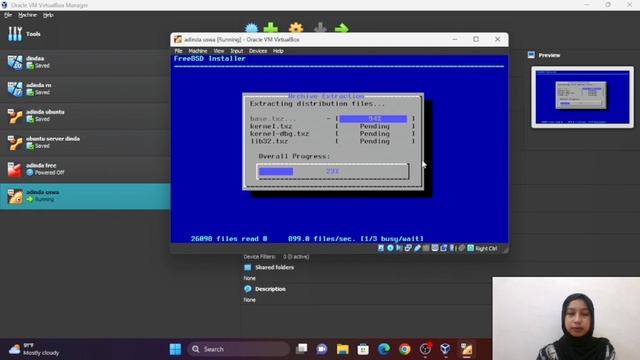This screenshot has height=360, width=640.
Task: Click hard disk activity status icon
Action: coord(381,248)
